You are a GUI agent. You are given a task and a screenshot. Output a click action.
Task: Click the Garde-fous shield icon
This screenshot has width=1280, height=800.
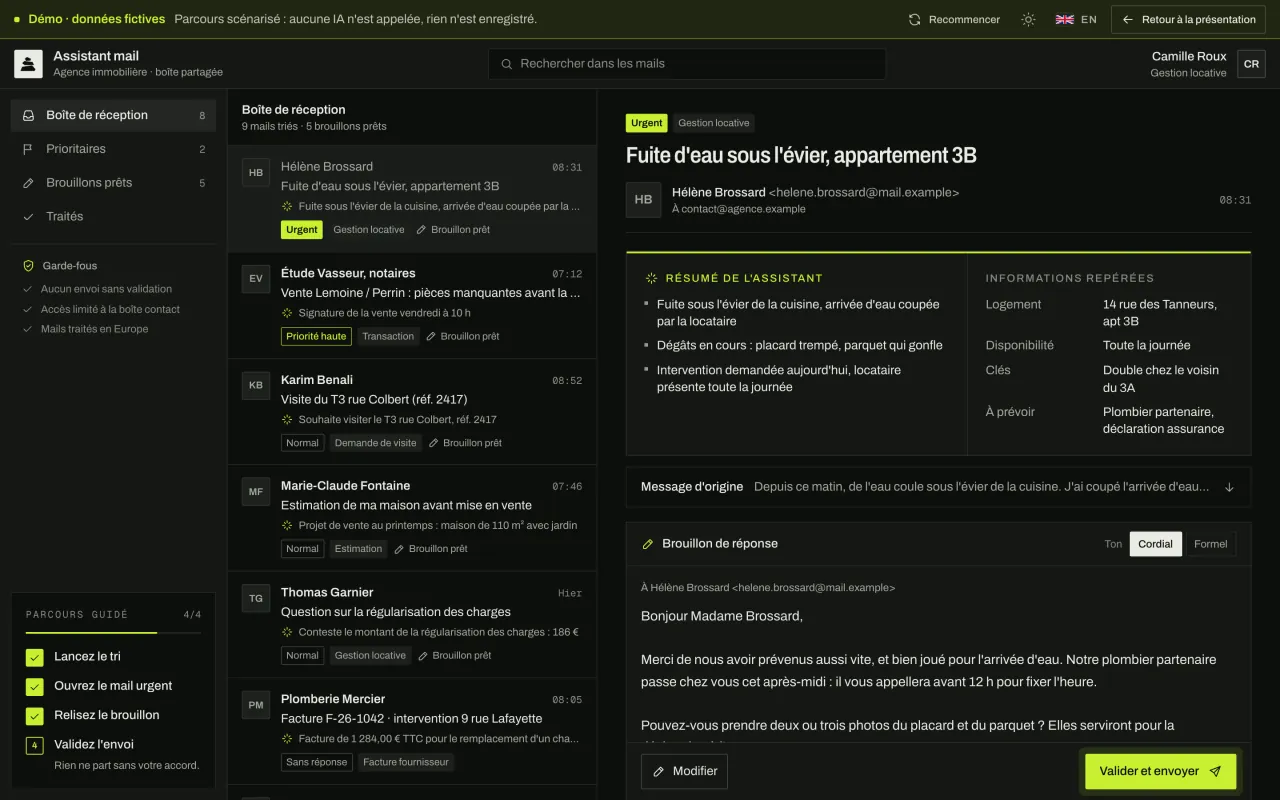click(x=29, y=266)
